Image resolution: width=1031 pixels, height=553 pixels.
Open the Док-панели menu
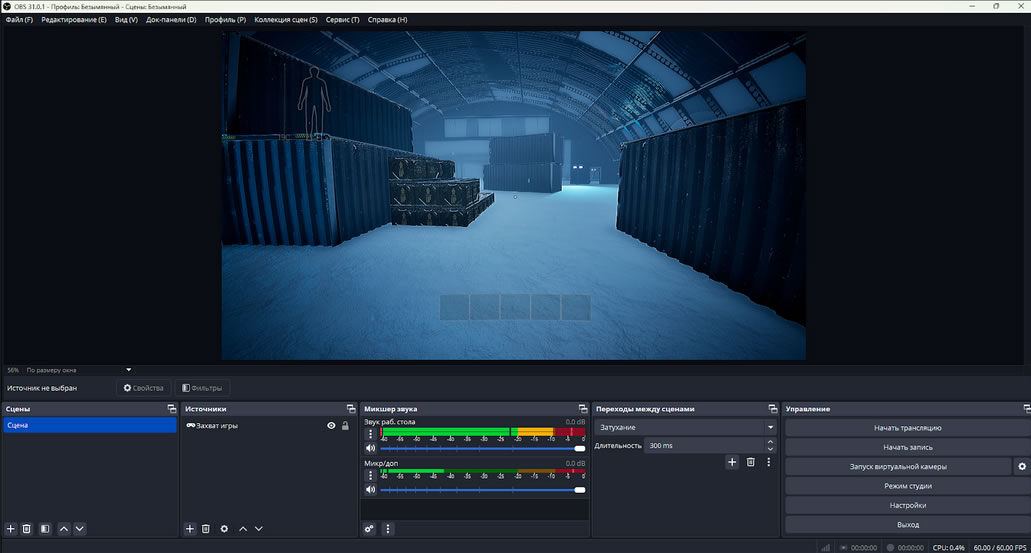click(x=171, y=20)
